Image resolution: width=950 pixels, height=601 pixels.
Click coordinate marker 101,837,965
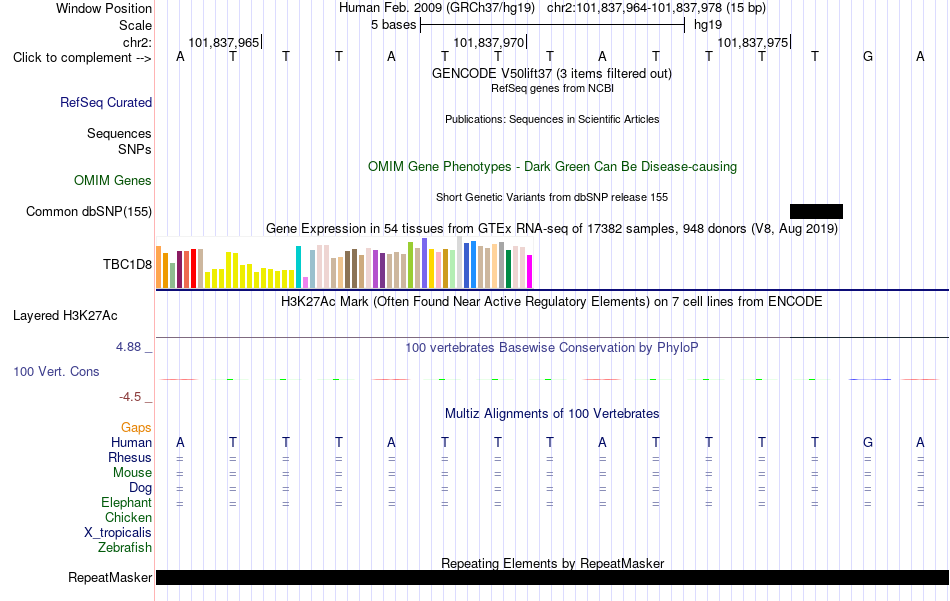click(224, 42)
